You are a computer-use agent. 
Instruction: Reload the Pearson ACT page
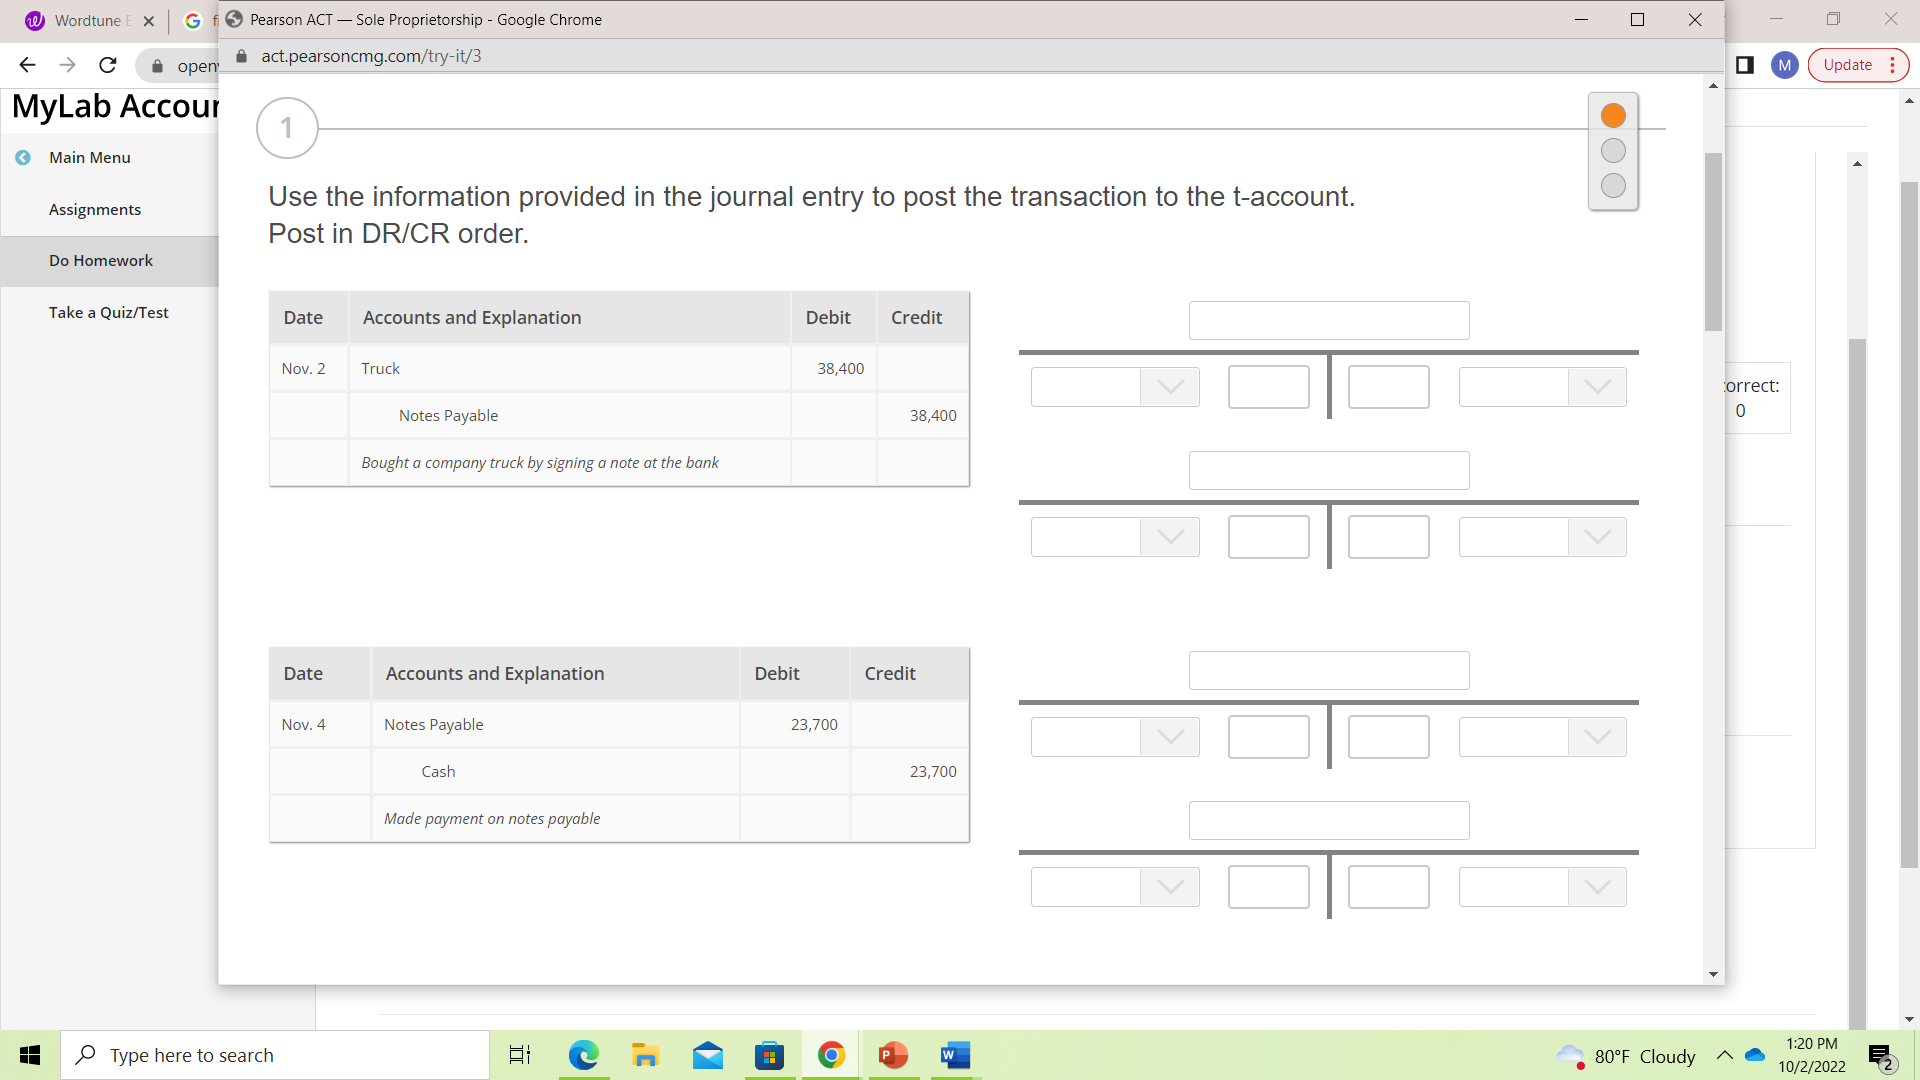(x=107, y=64)
